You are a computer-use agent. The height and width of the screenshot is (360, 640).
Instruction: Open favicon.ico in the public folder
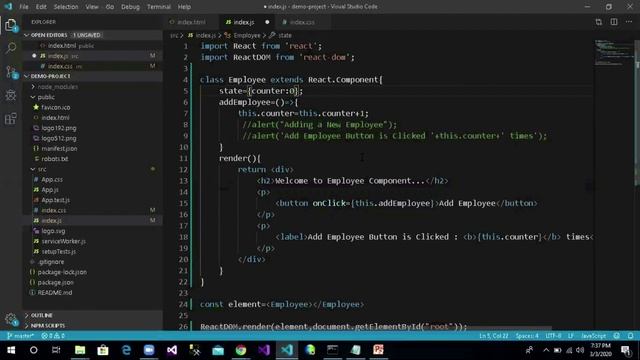tap(56, 107)
